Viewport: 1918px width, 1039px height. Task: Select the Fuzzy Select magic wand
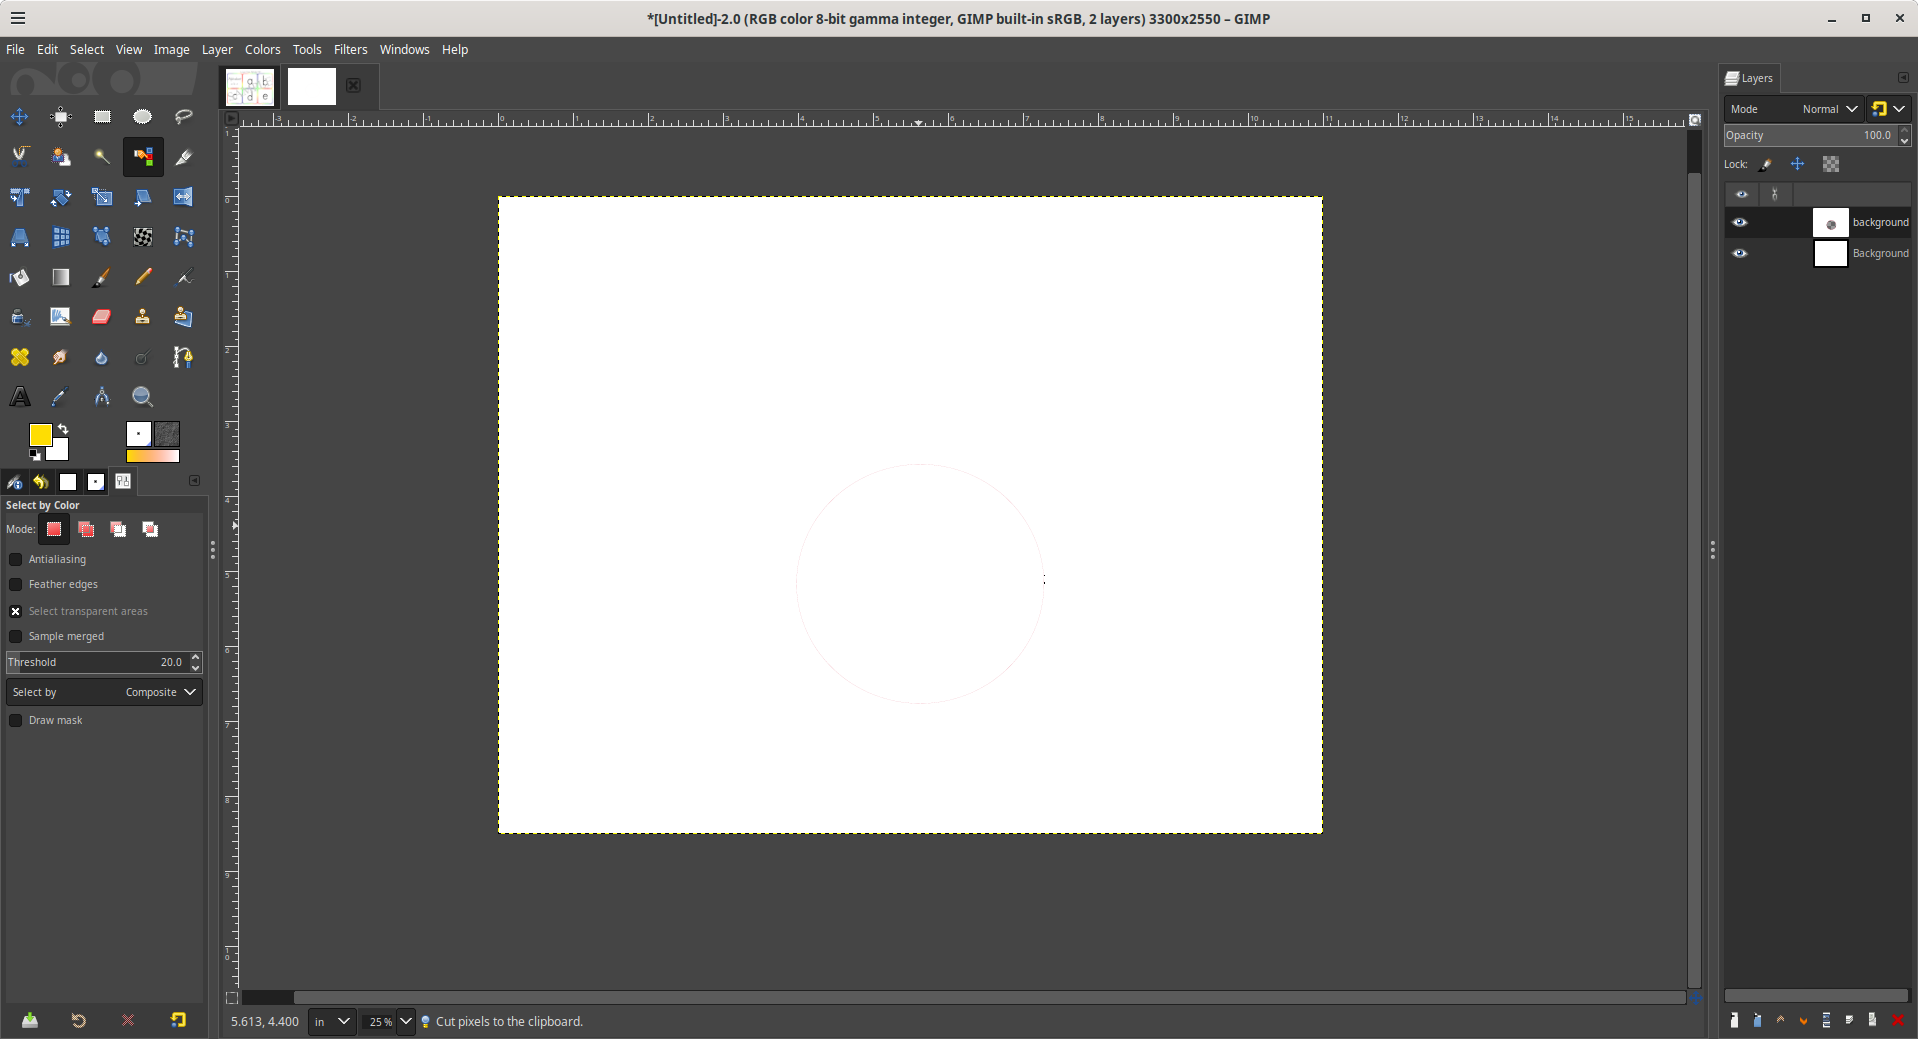(102, 157)
